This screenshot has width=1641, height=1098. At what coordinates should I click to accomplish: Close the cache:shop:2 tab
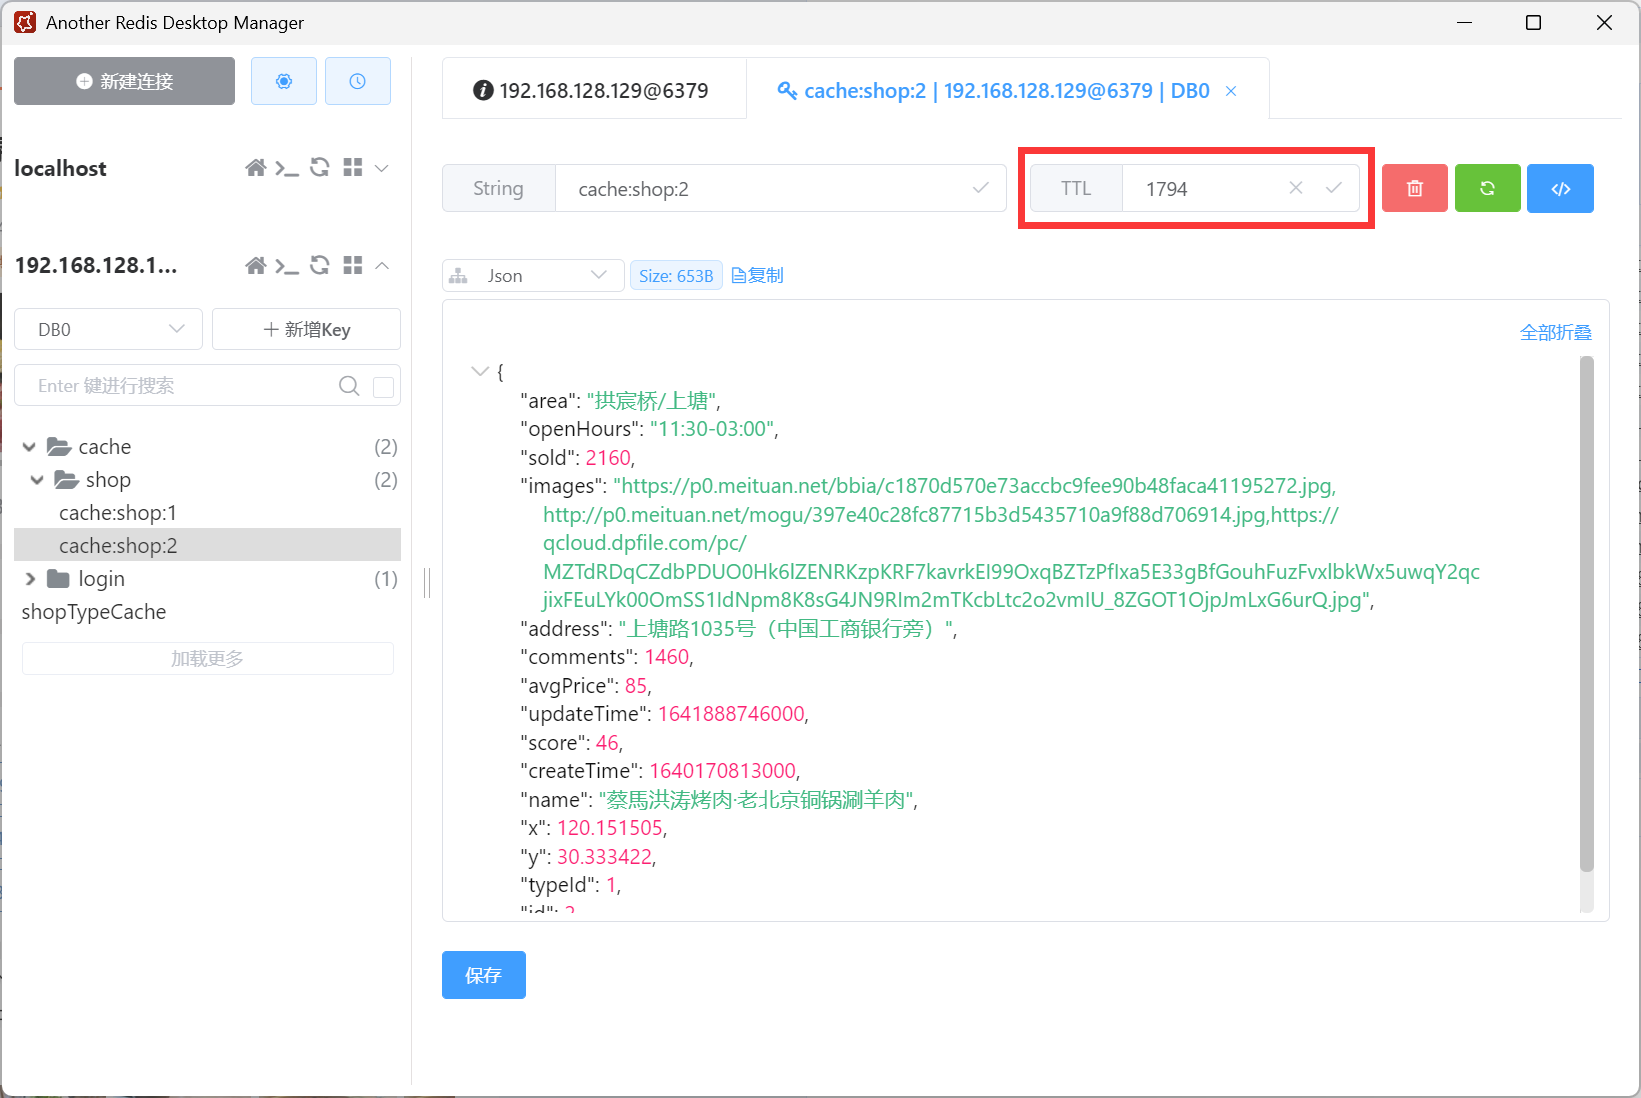(x=1231, y=91)
